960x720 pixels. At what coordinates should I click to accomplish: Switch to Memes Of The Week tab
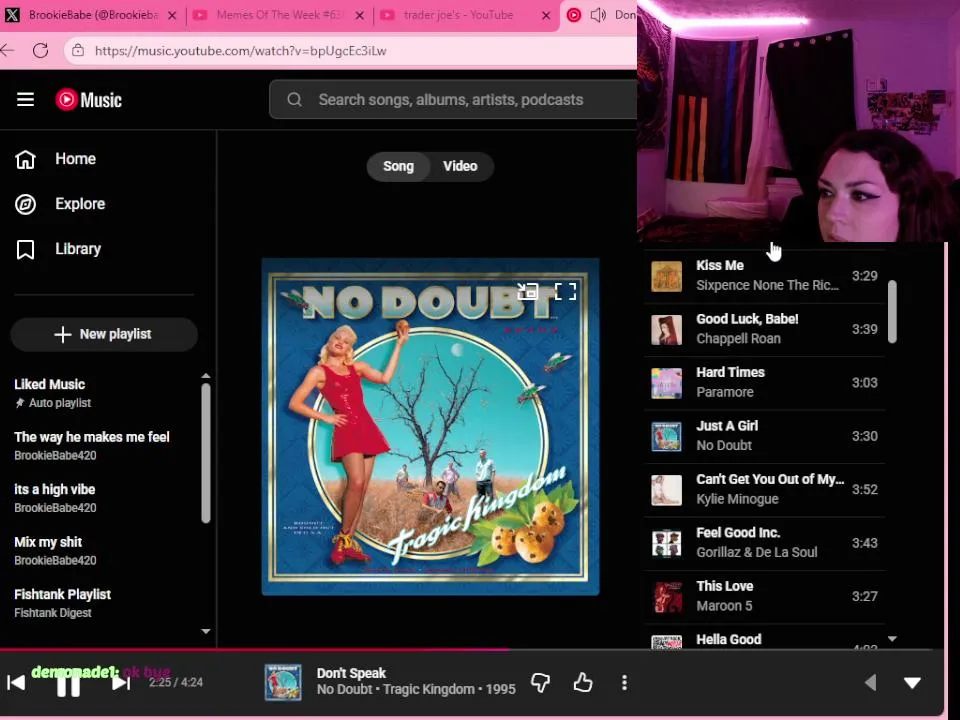277,15
